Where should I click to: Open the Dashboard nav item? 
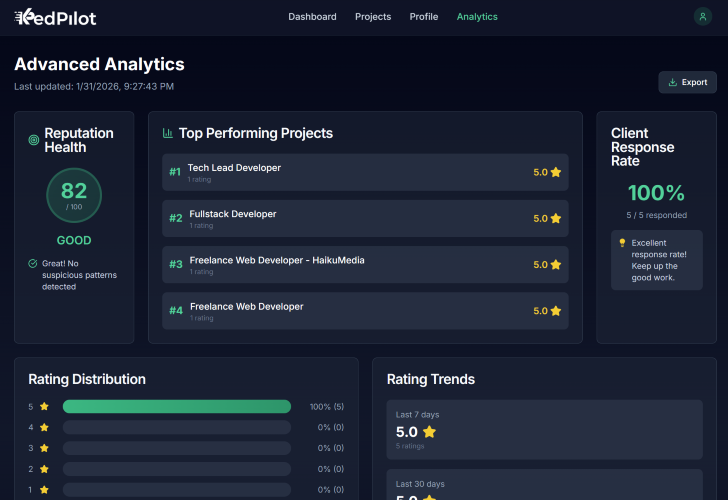[312, 17]
